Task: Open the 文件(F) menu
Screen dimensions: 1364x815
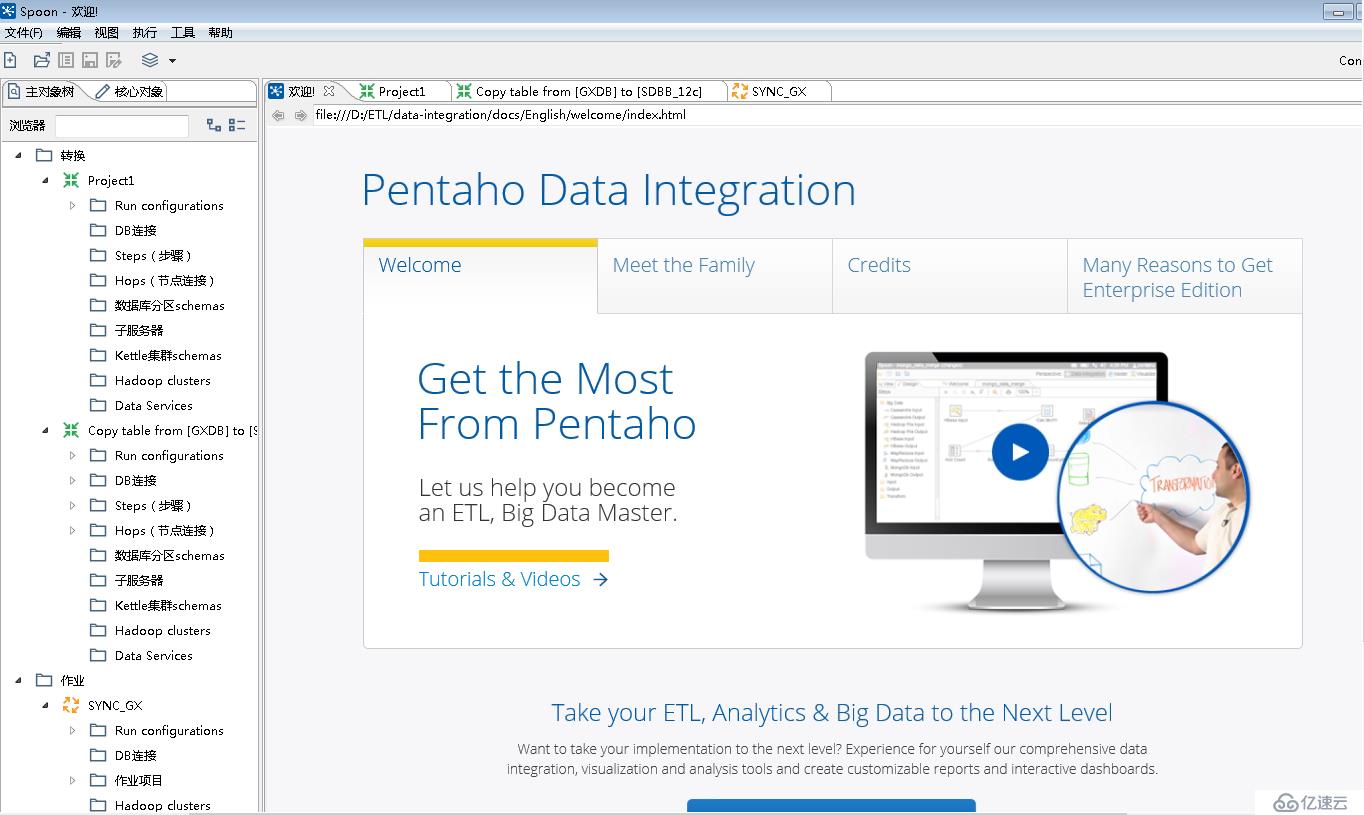Action: coord(24,33)
